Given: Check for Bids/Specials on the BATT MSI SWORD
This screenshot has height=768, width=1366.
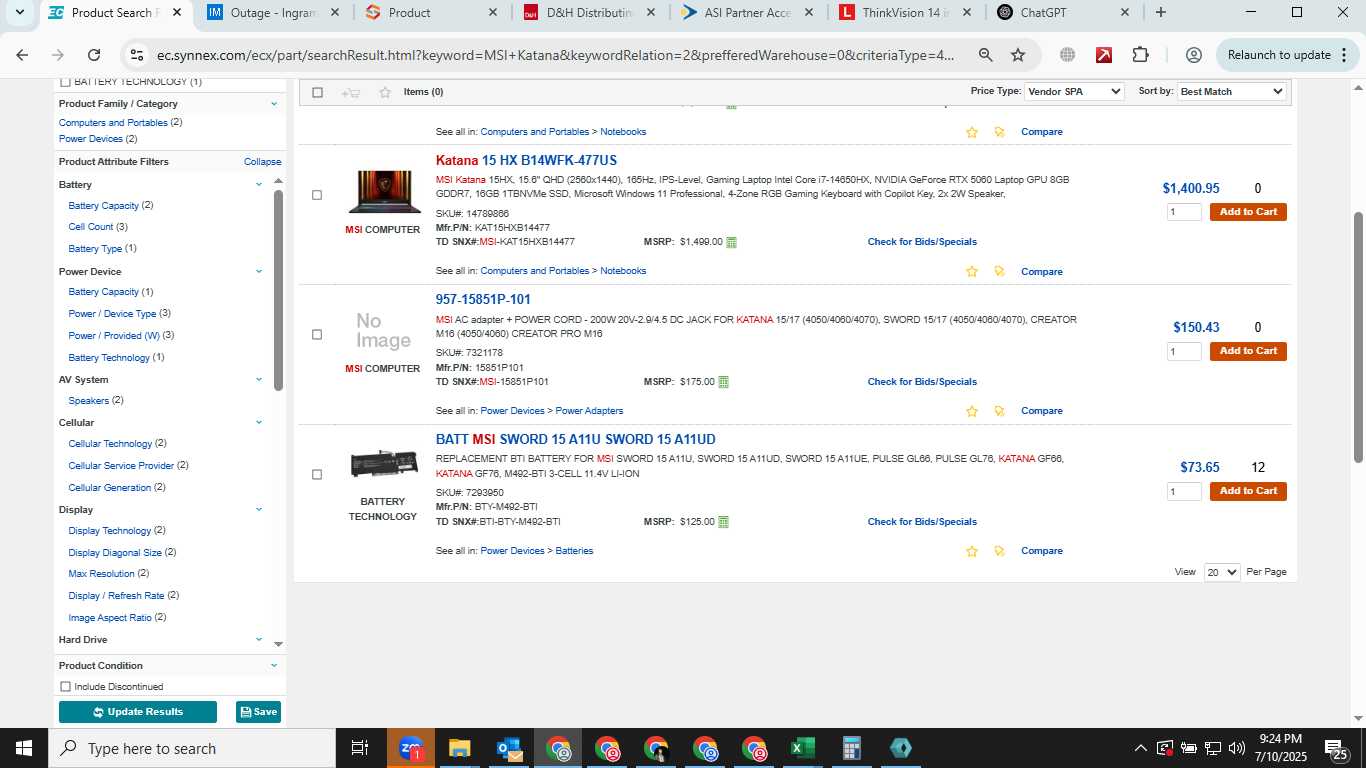Looking at the screenshot, I should 922,522.
